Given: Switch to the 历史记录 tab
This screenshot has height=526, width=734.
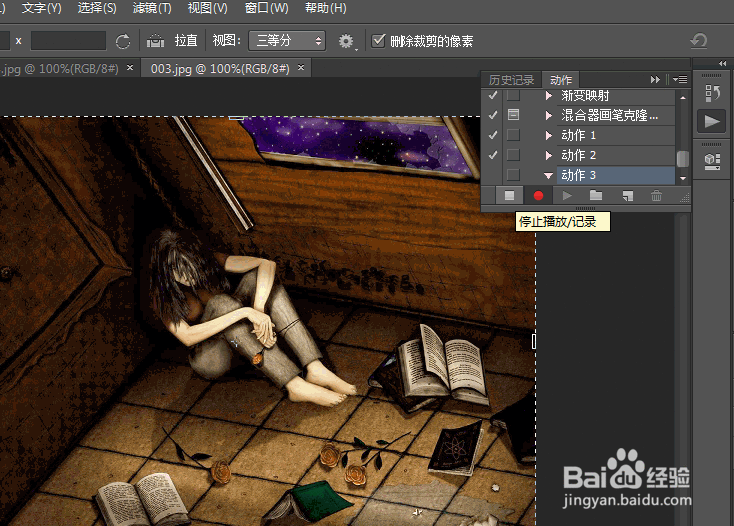Looking at the screenshot, I should 511,80.
